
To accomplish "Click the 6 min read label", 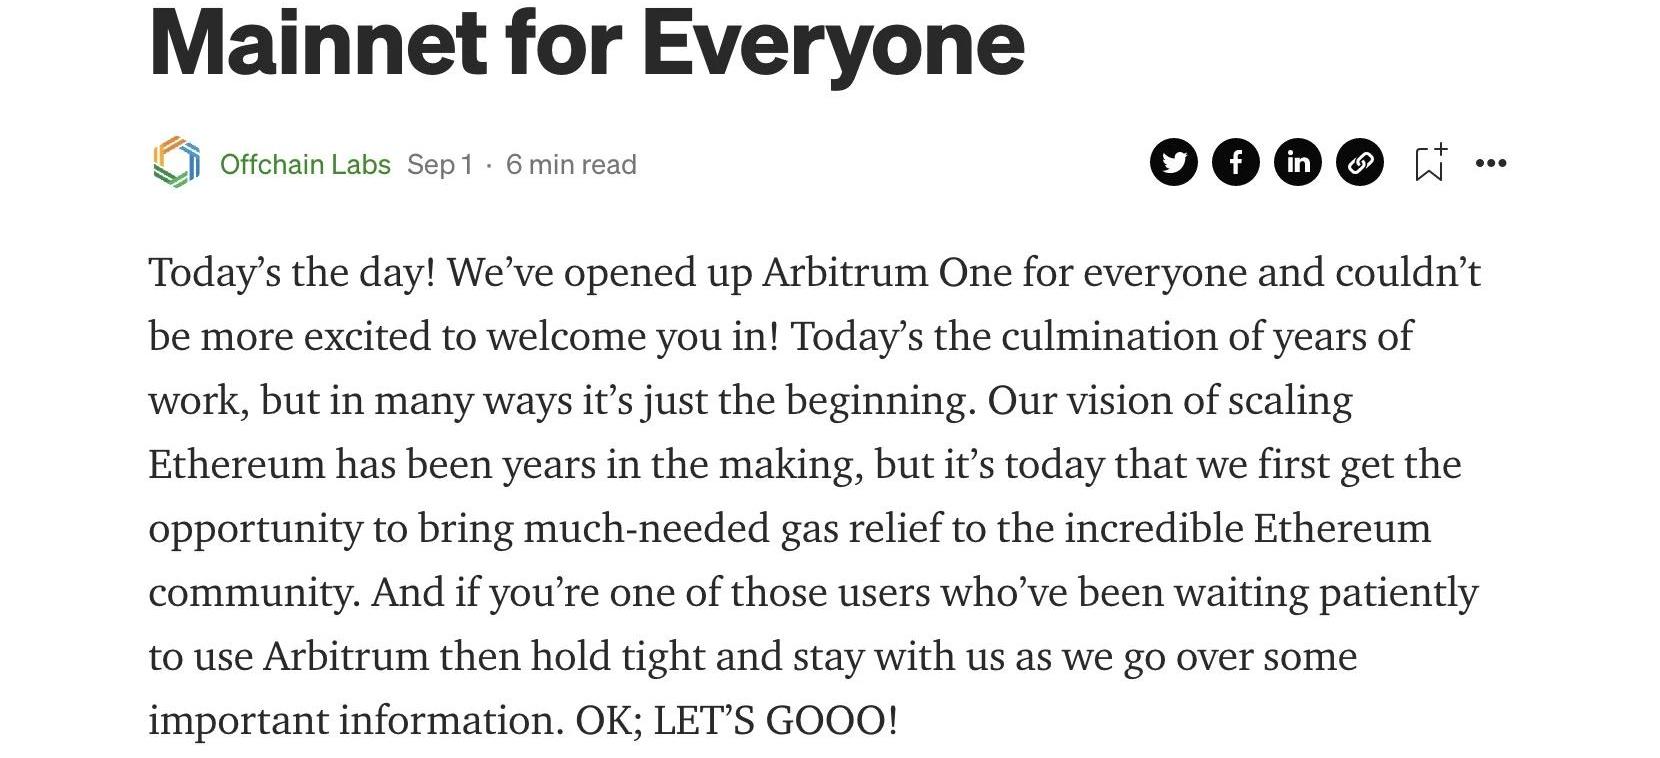I will click(571, 164).
